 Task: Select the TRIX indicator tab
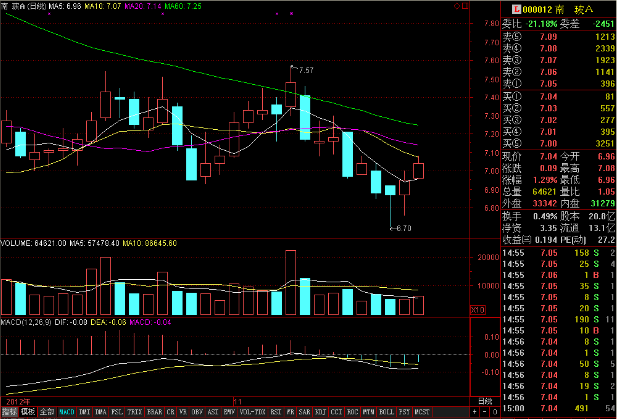point(135,412)
